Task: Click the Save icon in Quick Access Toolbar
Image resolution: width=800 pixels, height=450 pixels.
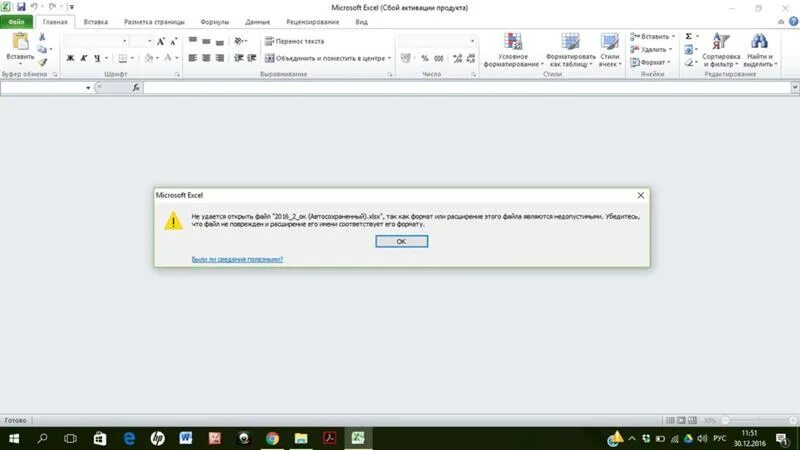Action: click(x=21, y=7)
